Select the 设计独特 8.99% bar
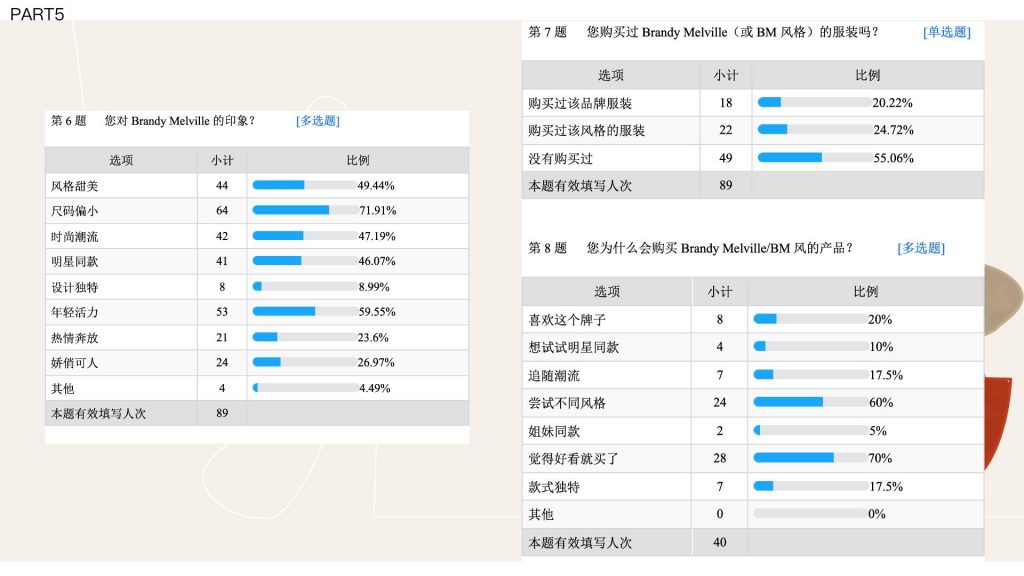Viewport: 1024px width, 576px height. click(x=304, y=286)
